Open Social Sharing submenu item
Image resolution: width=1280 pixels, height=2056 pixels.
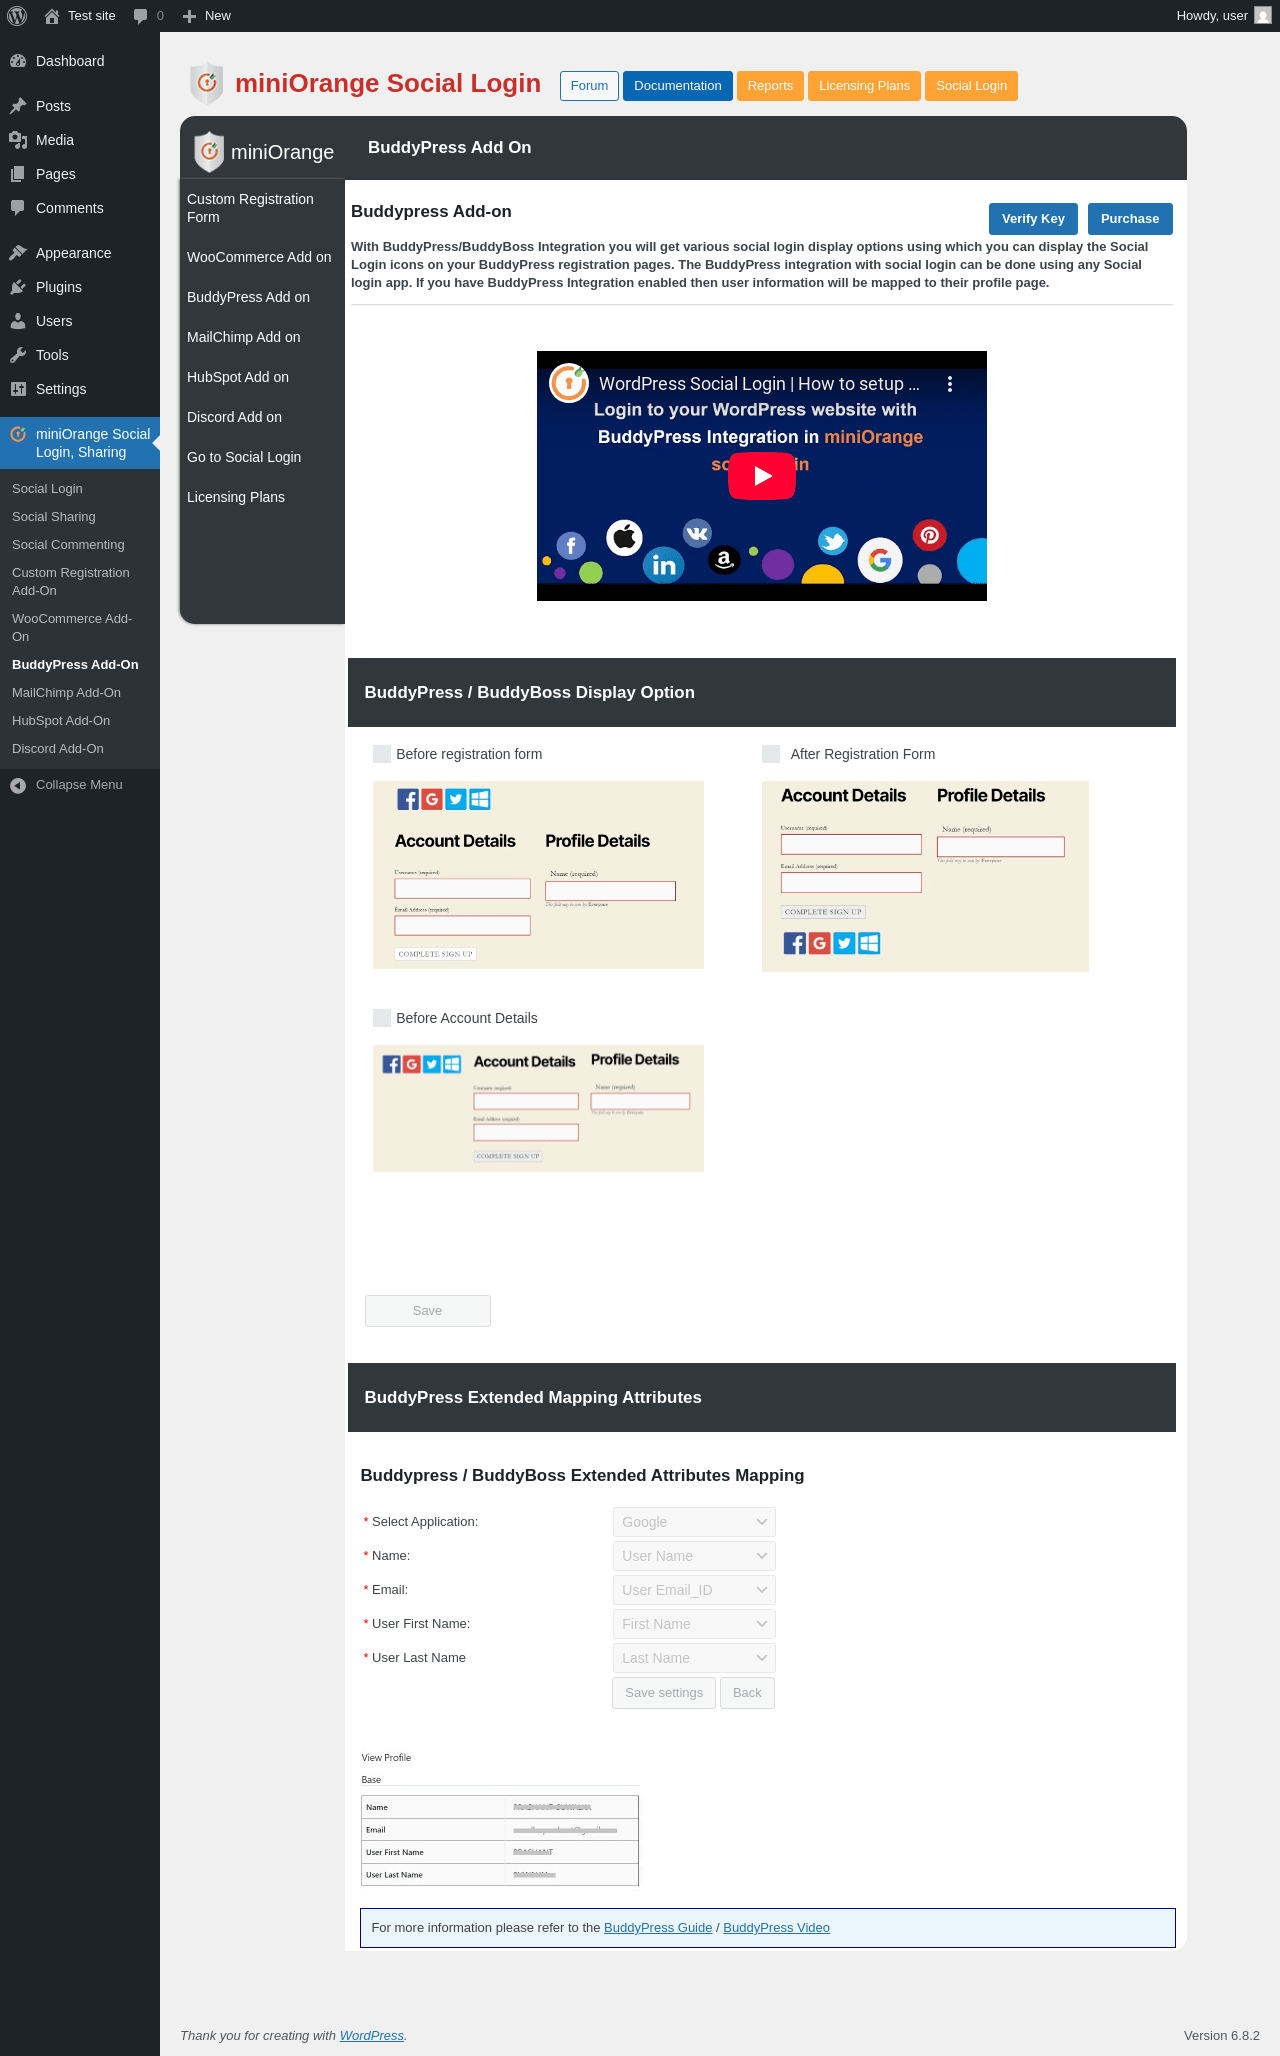click(x=54, y=517)
